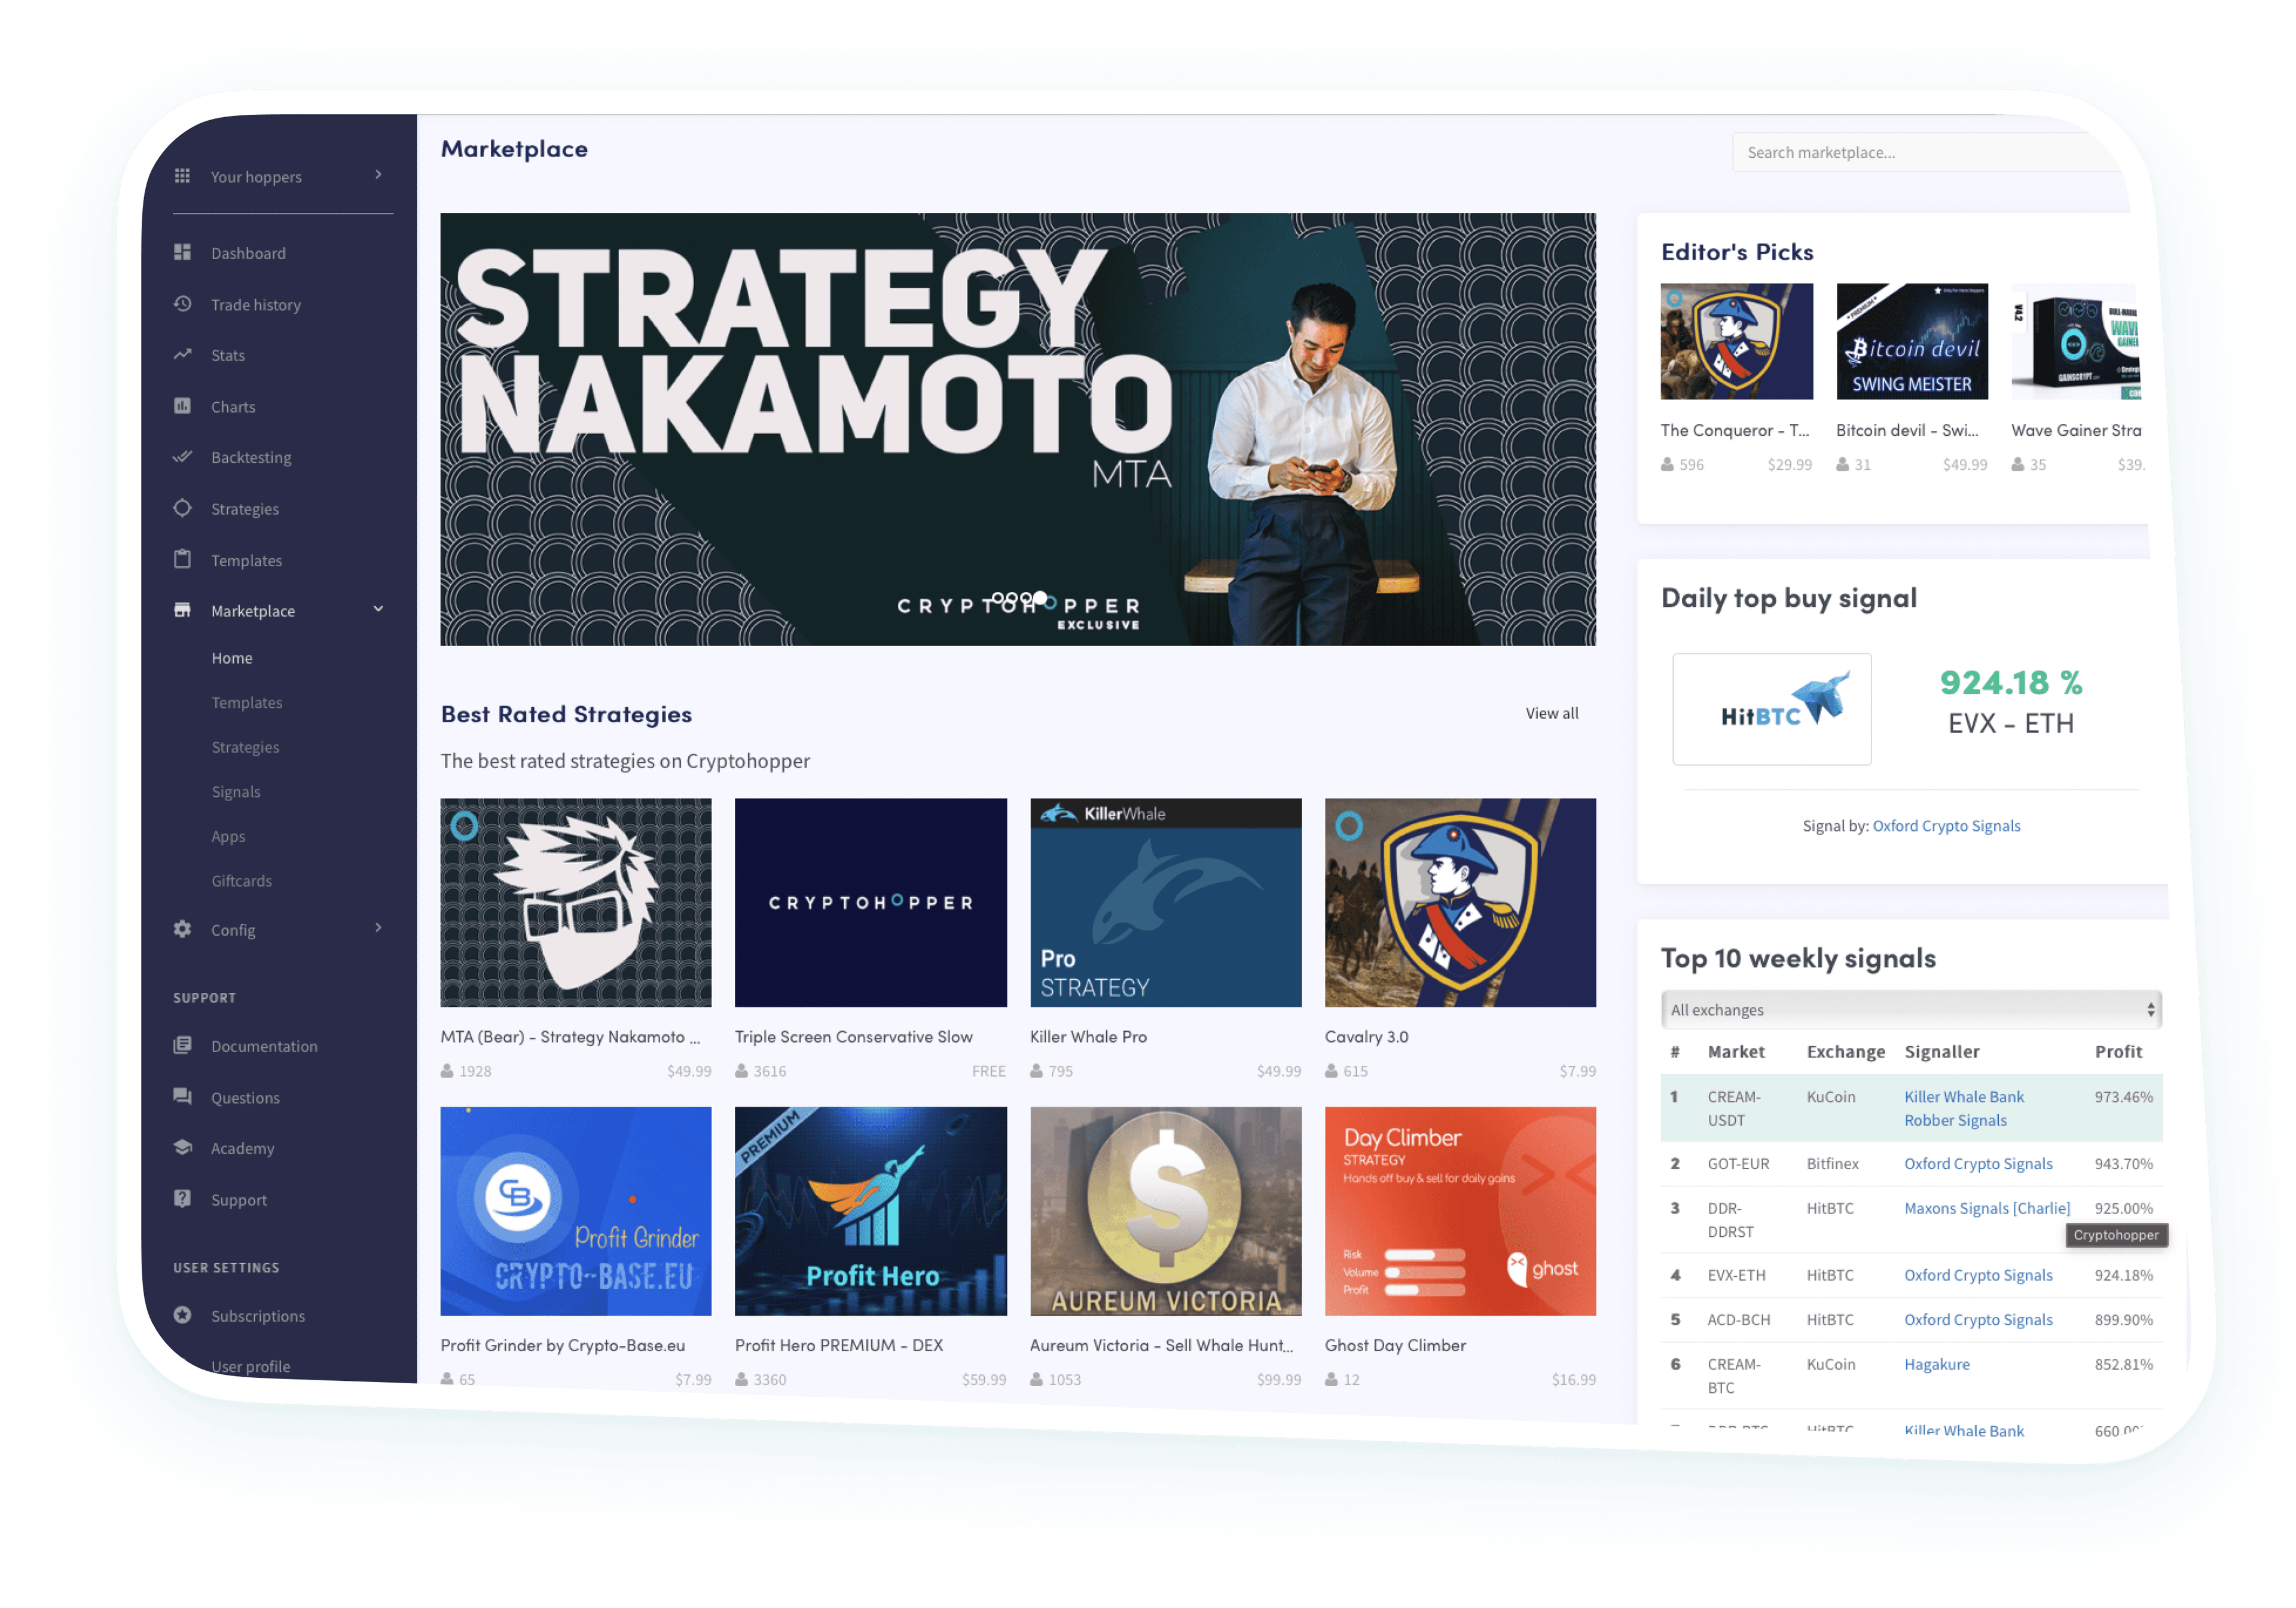2296x1608 pixels.
Task: Select Templates under Marketplace submenu
Action: (x=247, y=703)
